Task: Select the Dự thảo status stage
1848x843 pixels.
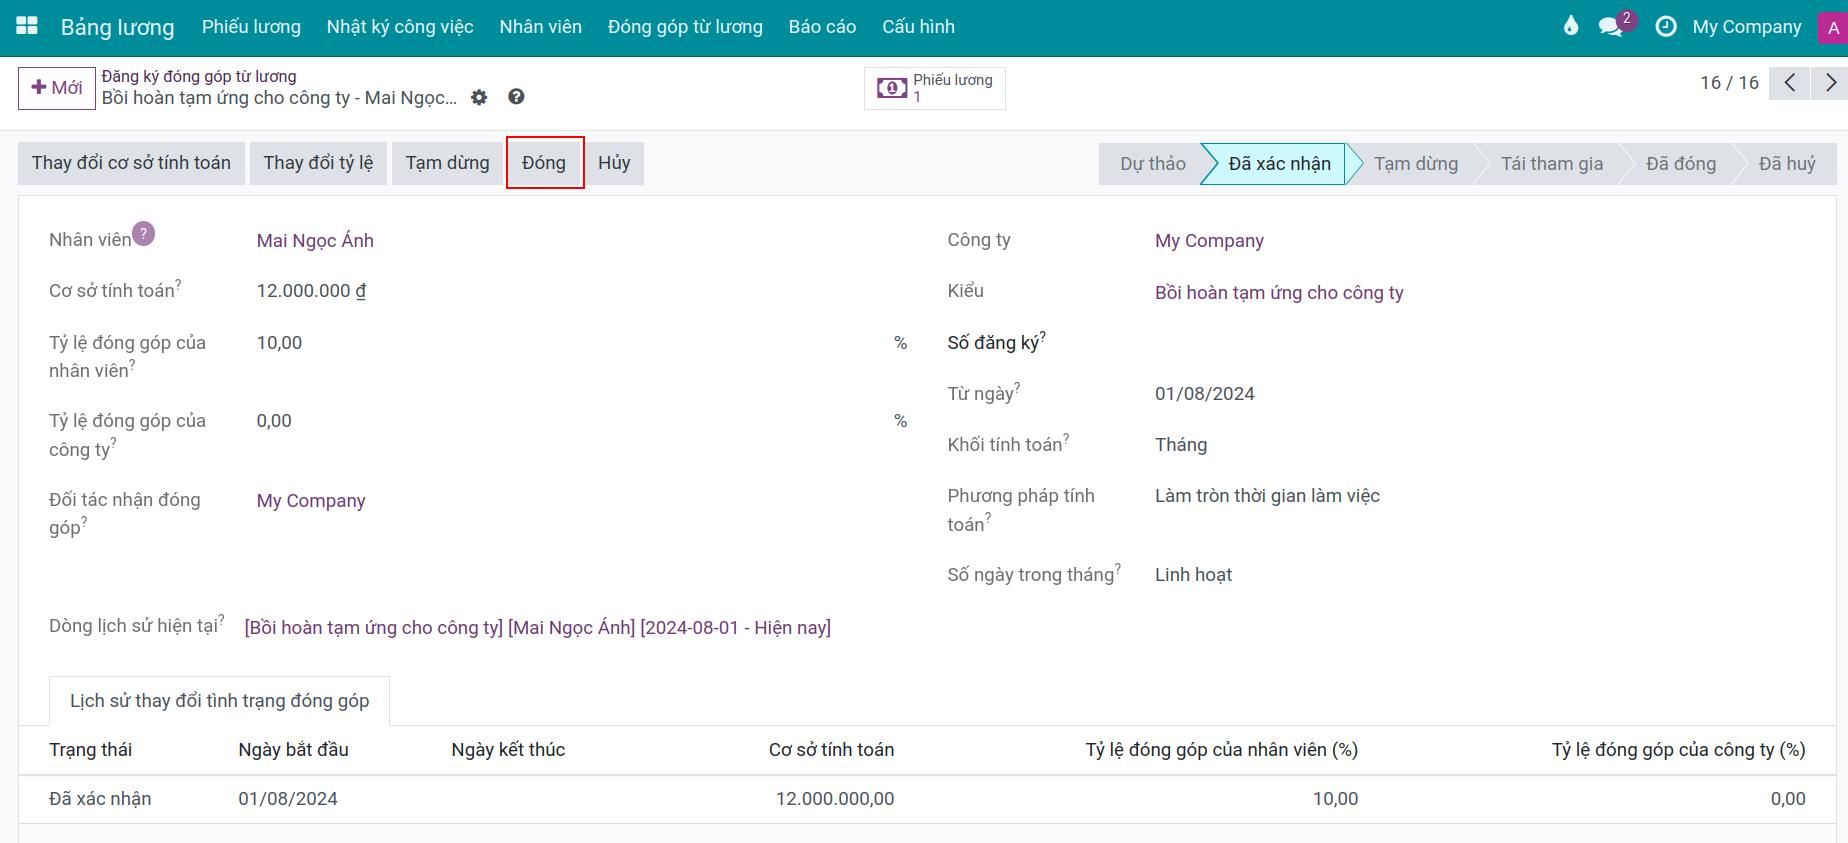Action: [x=1152, y=164]
